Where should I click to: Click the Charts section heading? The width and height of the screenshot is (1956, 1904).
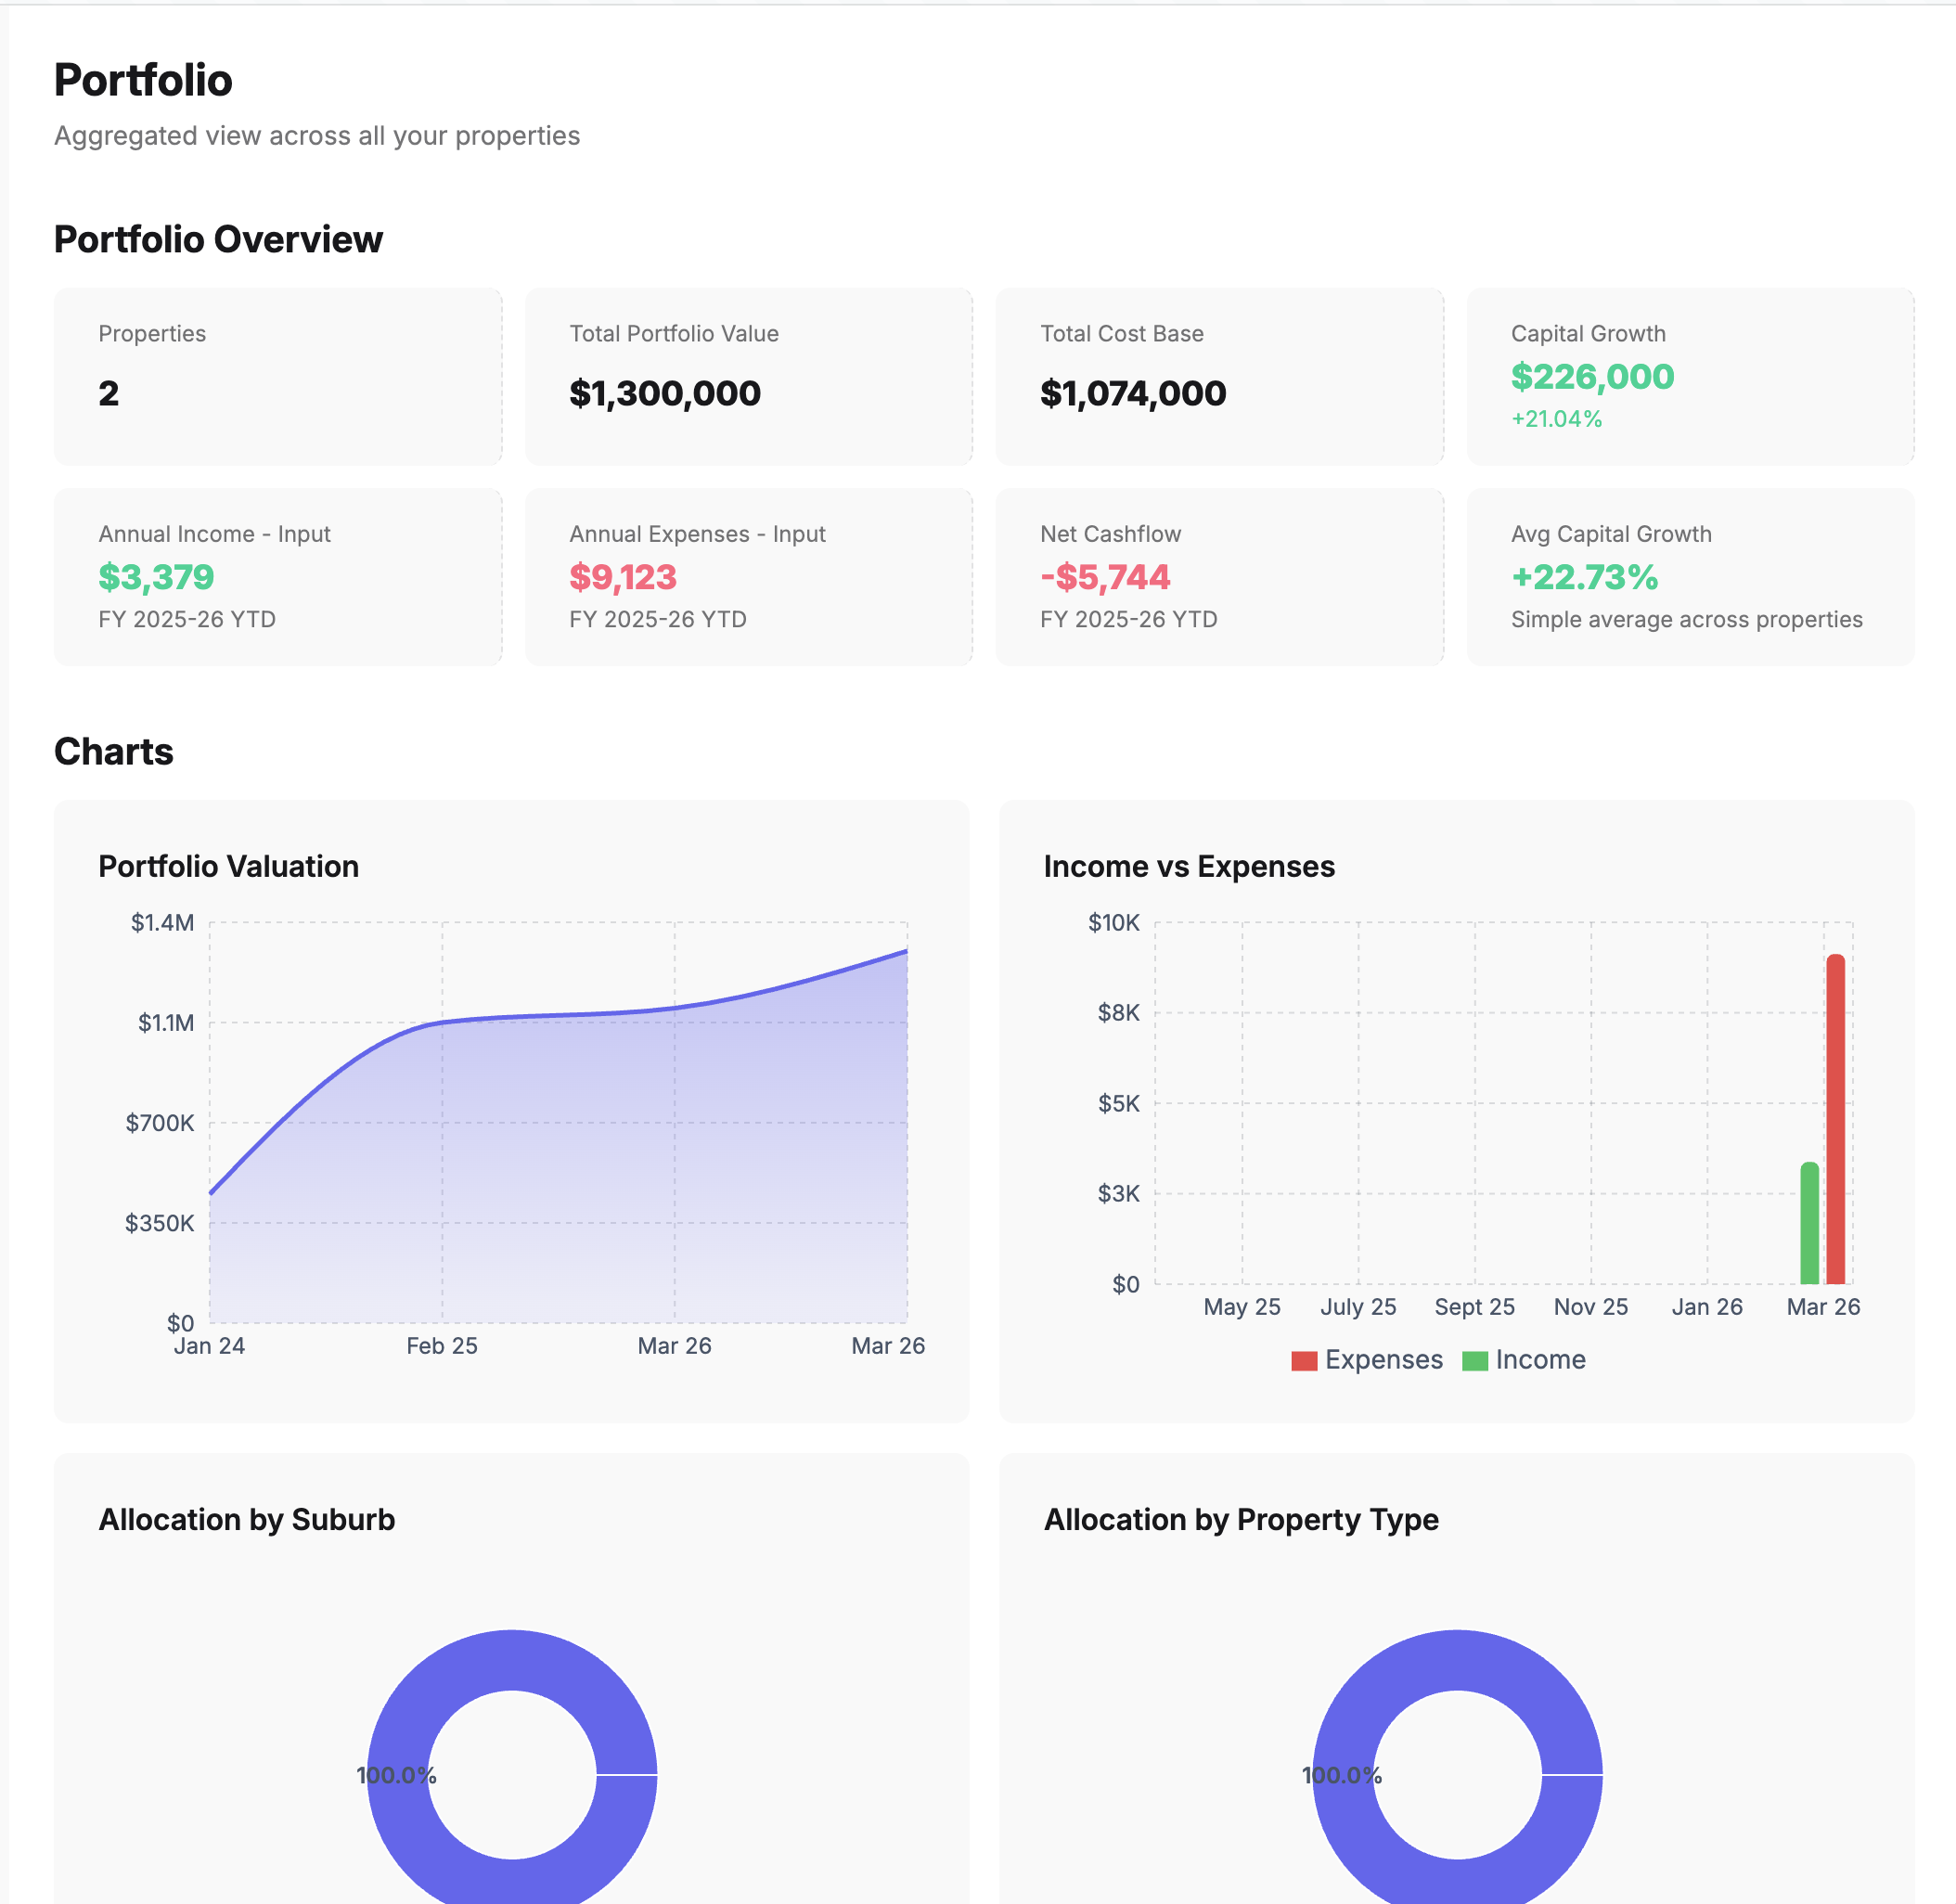tap(114, 751)
